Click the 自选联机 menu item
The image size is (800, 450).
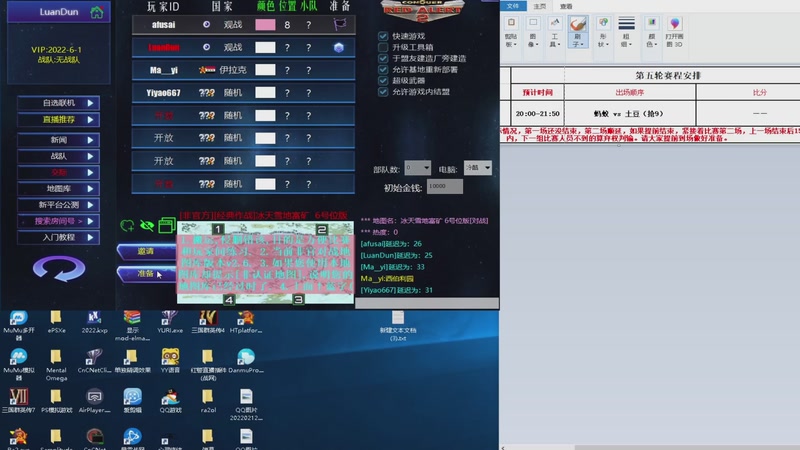click(x=59, y=103)
